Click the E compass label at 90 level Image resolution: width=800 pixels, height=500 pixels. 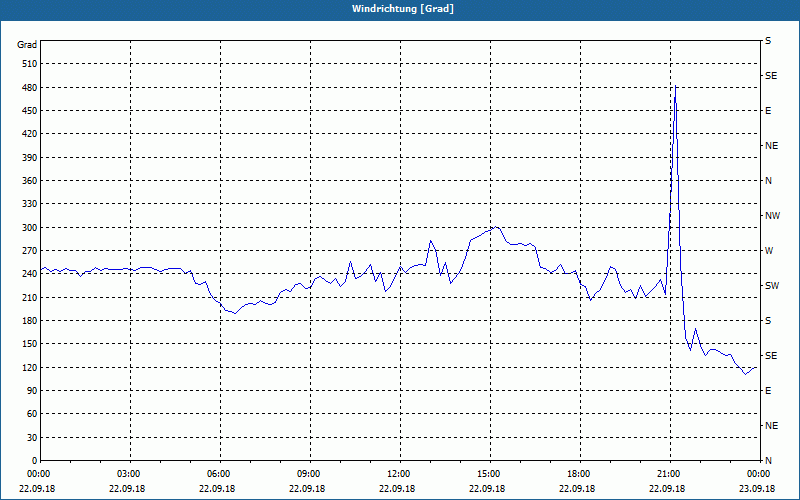coord(768,391)
